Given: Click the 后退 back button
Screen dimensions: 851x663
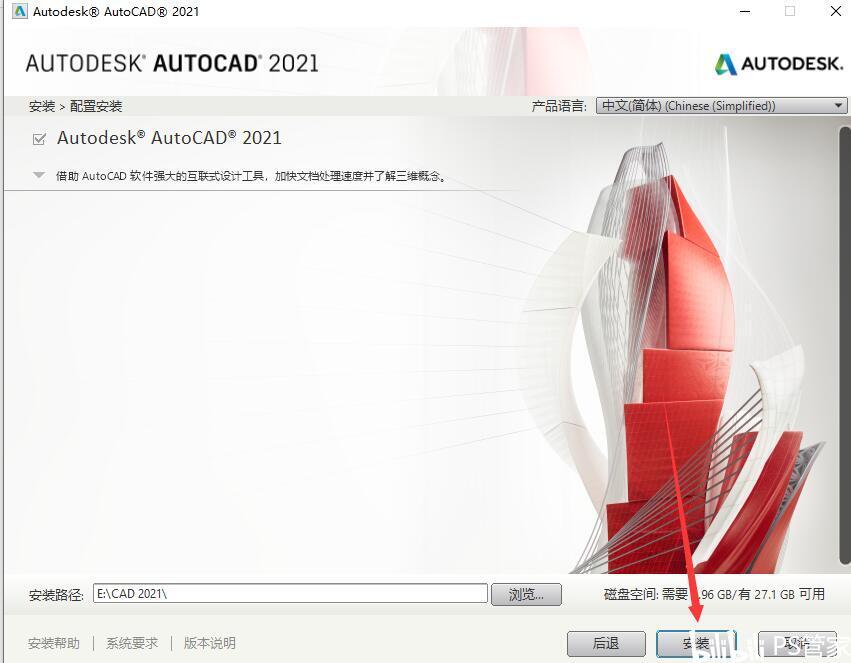Looking at the screenshot, I should (x=606, y=643).
